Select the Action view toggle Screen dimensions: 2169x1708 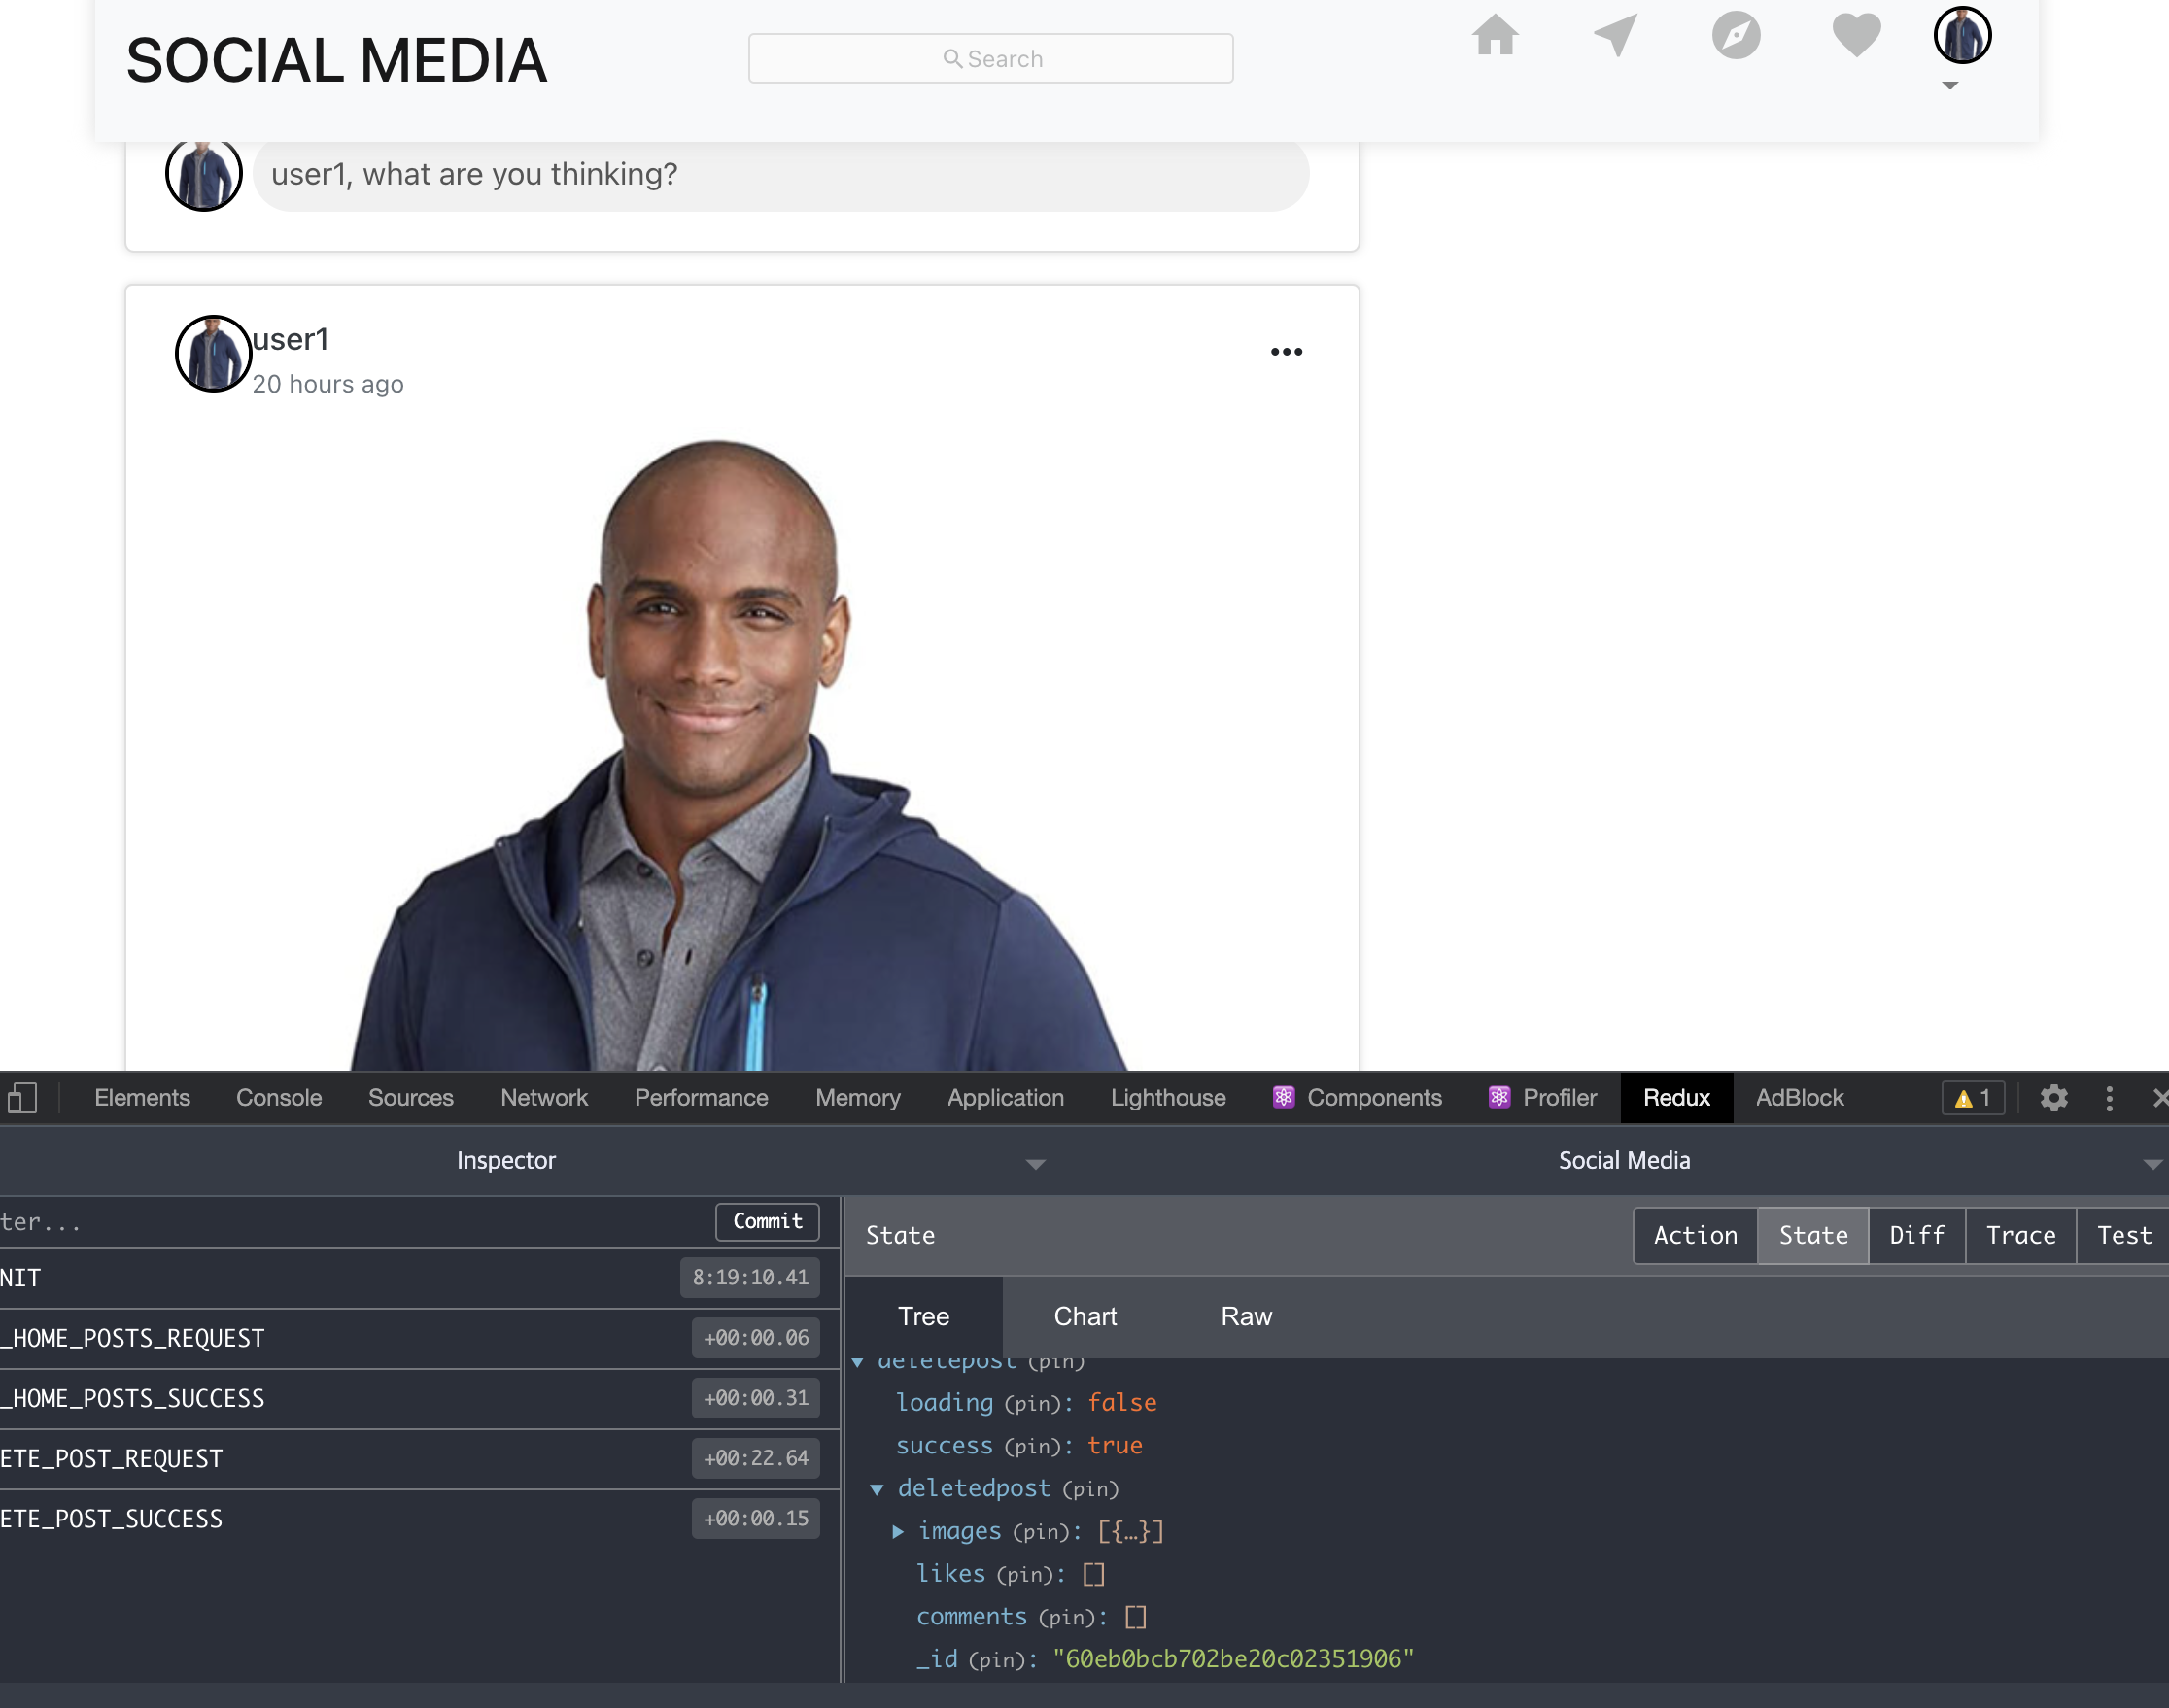pyautogui.click(x=1695, y=1235)
